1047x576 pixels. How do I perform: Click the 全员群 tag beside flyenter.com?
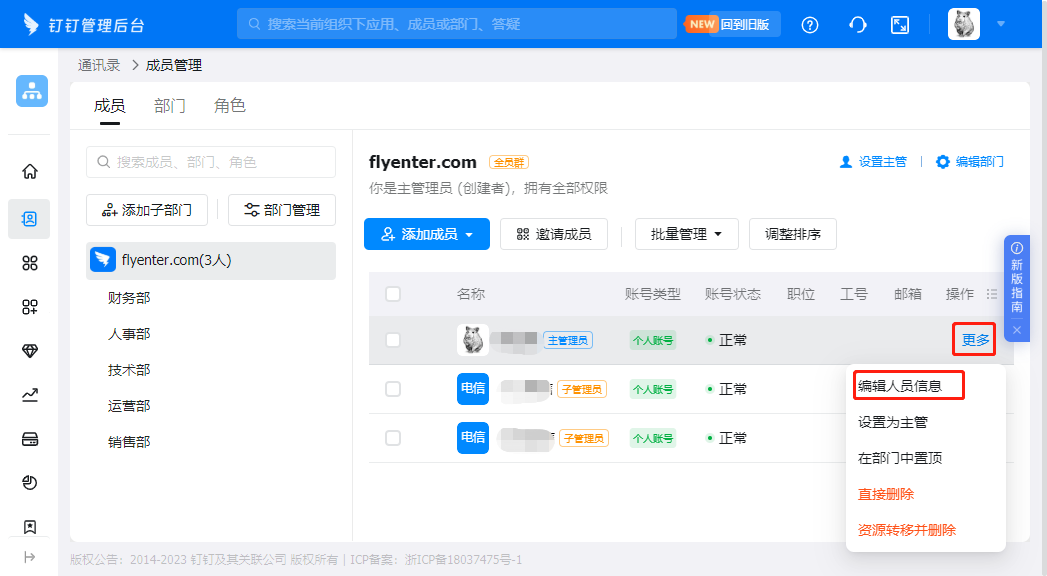[x=509, y=162]
